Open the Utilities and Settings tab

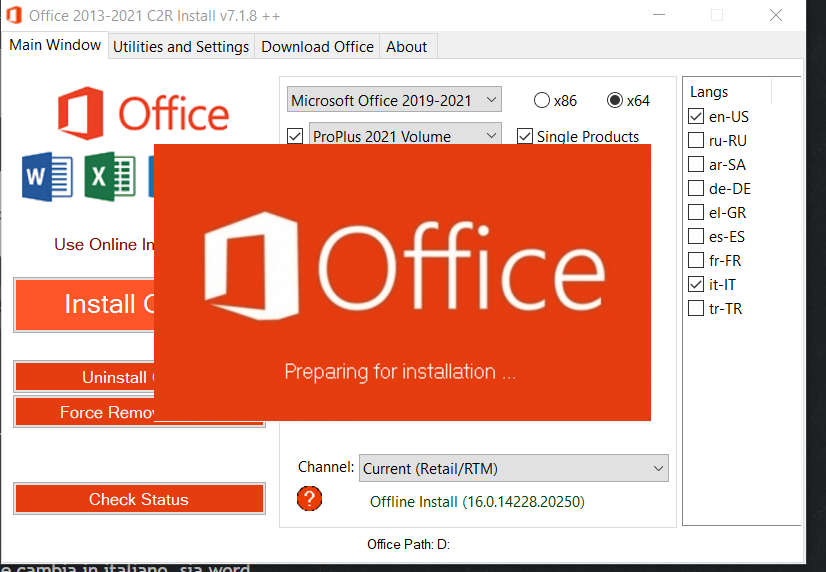[181, 47]
